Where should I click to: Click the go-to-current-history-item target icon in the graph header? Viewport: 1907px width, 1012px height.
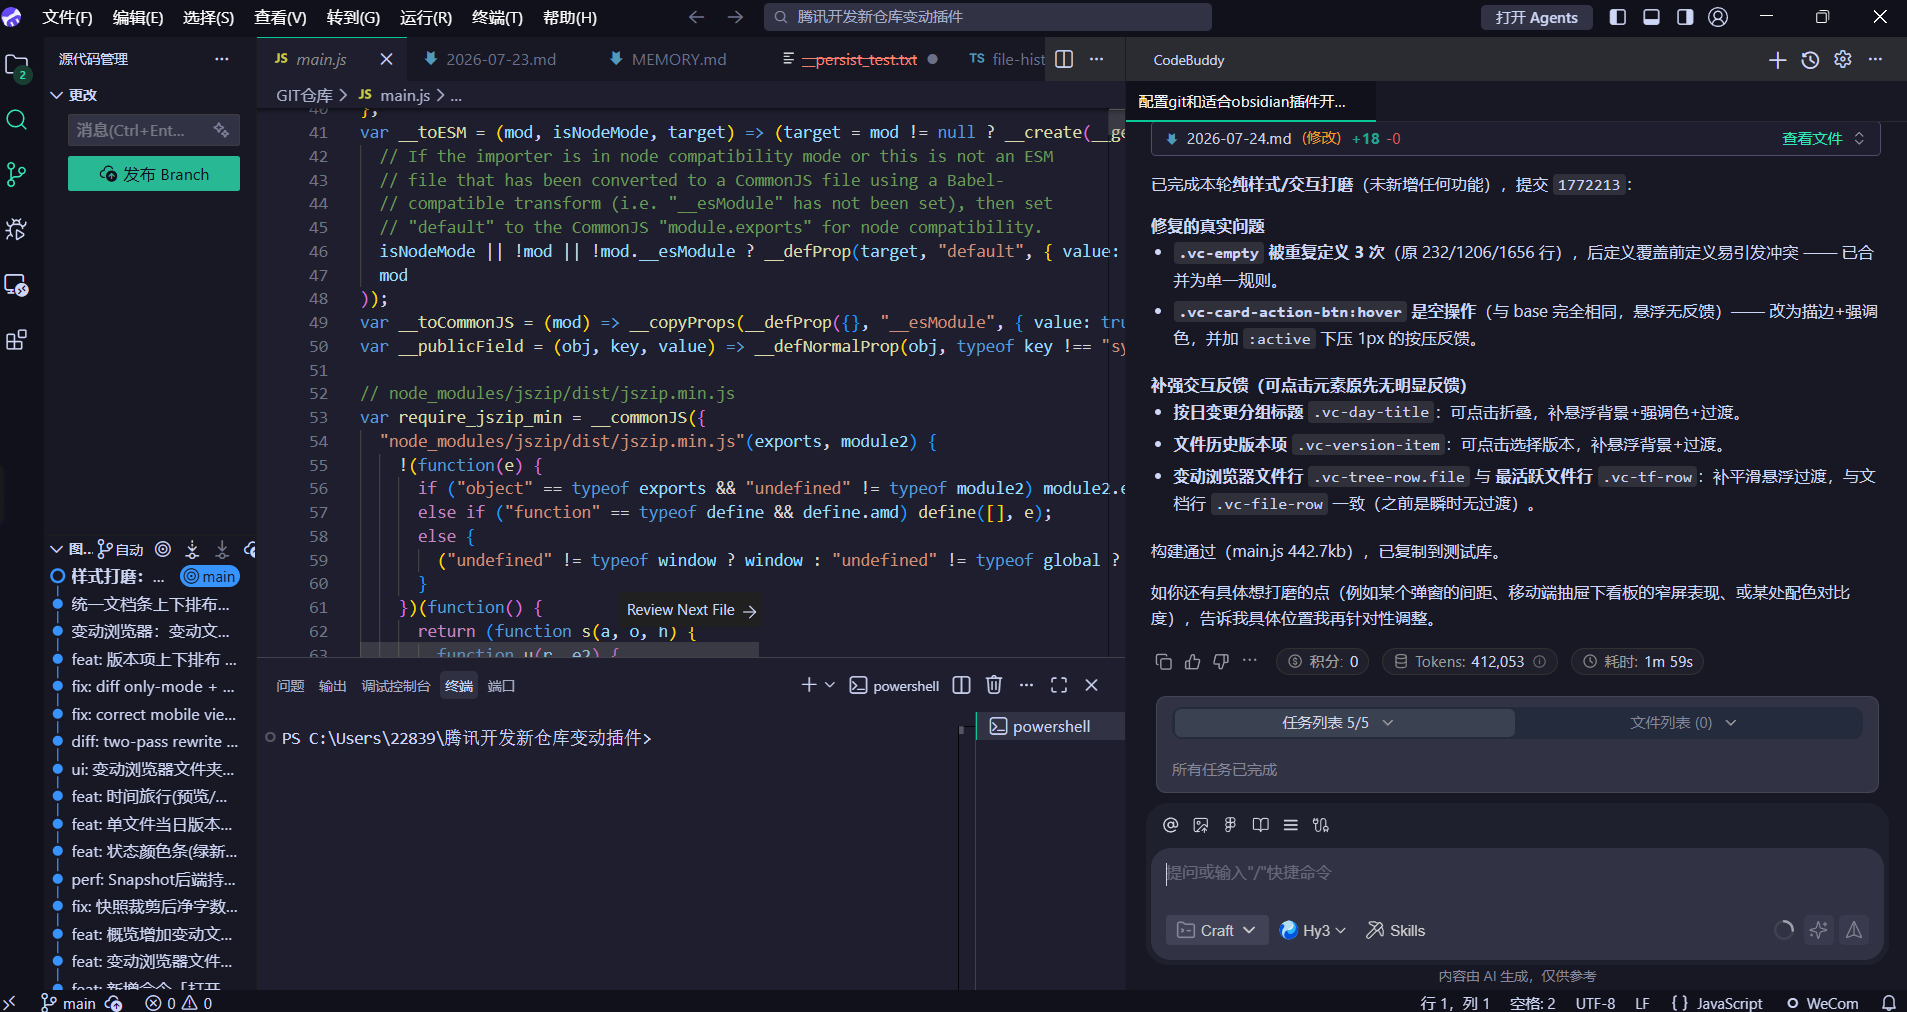[x=163, y=549]
